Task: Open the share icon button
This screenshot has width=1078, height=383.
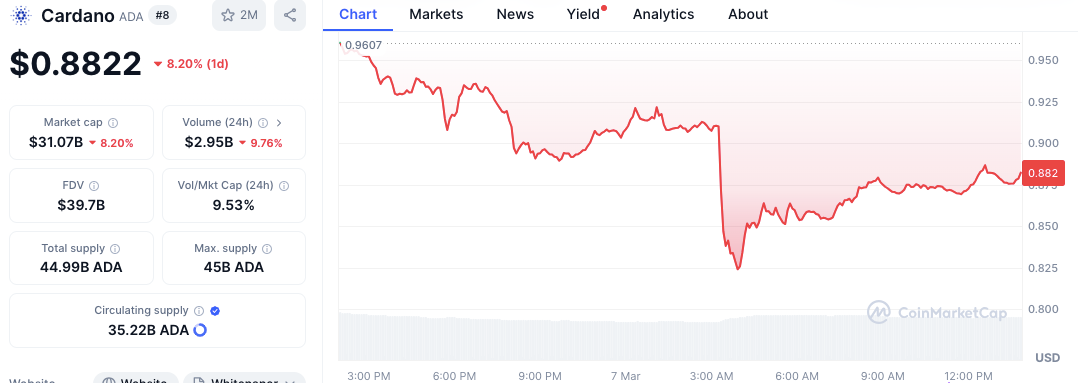Action: pyautogui.click(x=289, y=15)
